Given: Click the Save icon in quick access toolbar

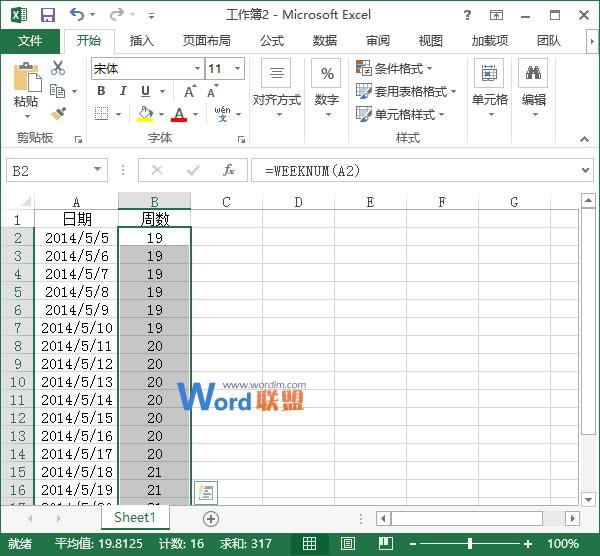Looking at the screenshot, I should click(x=48, y=15).
